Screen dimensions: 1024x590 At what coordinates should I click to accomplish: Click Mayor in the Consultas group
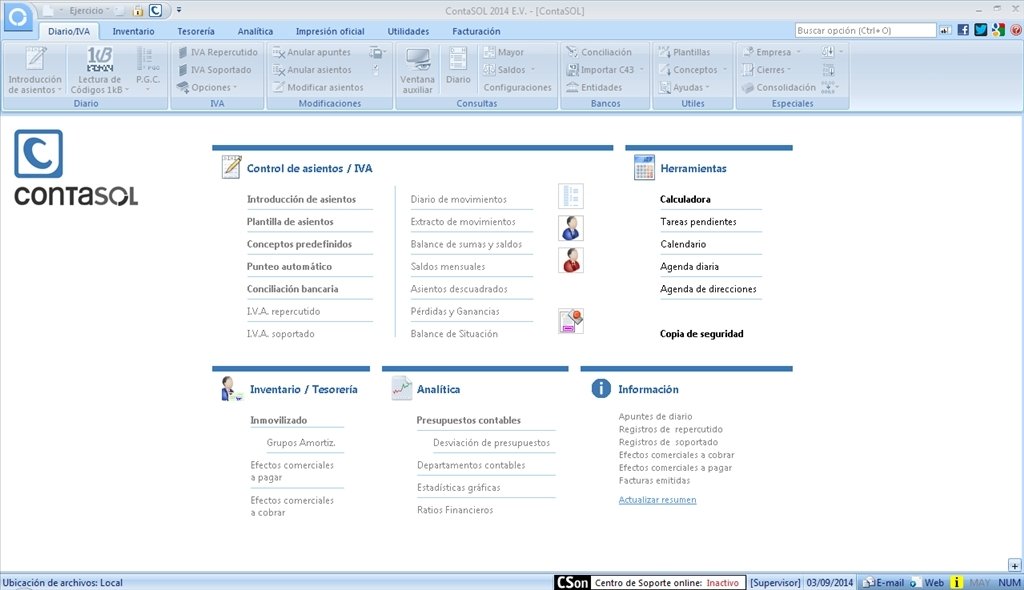504,52
